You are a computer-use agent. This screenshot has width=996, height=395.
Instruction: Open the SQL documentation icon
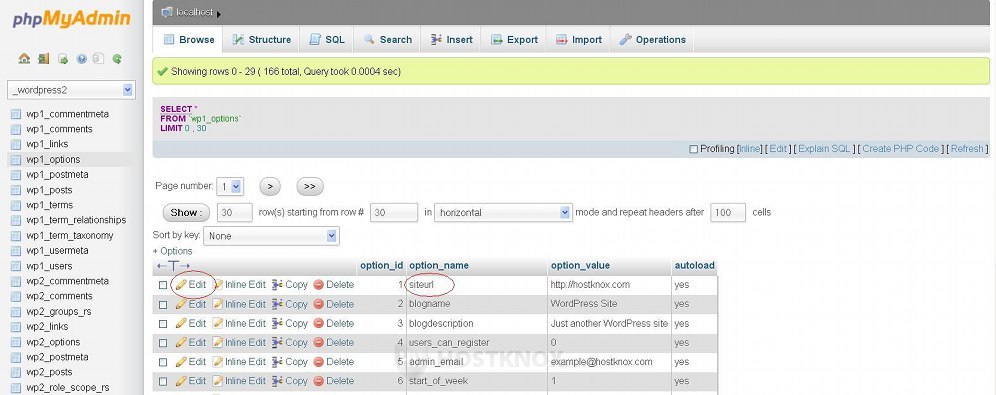pyautogui.click(x=98, y=58)
